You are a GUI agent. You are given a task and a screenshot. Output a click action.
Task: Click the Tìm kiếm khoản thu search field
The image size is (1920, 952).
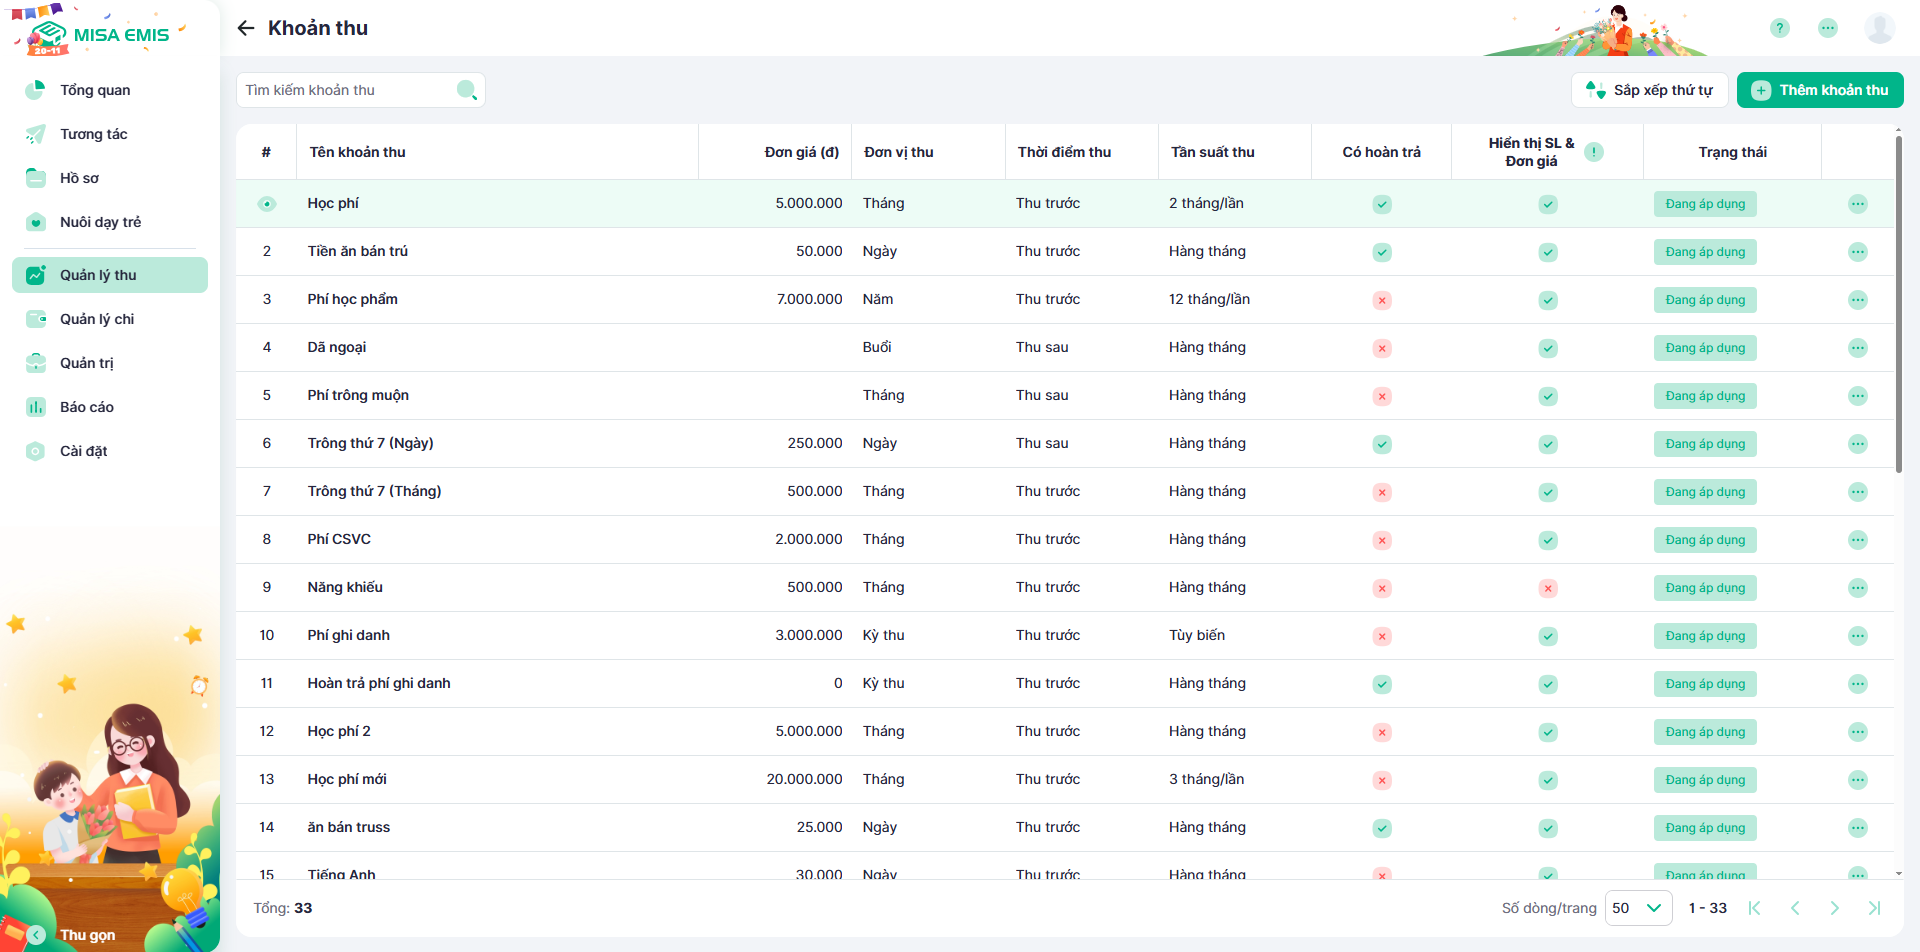click(345, 90)
